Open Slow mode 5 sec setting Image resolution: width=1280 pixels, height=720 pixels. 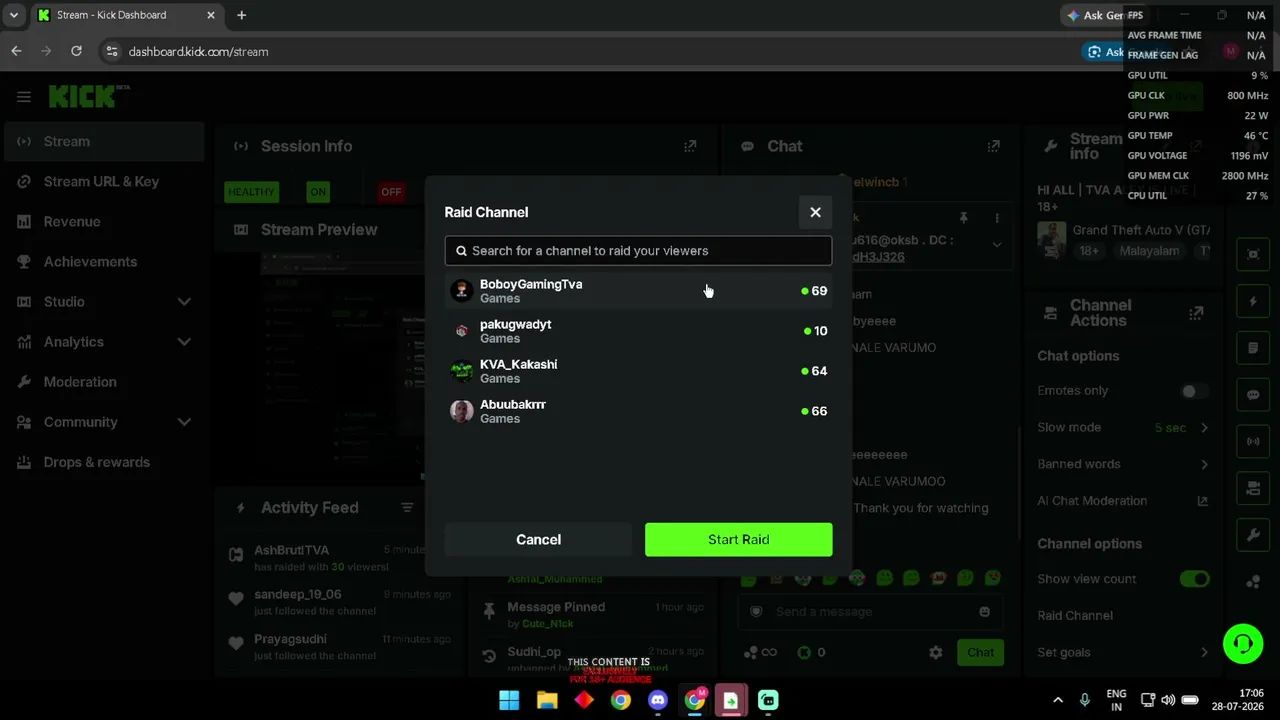coord(1123,428)
